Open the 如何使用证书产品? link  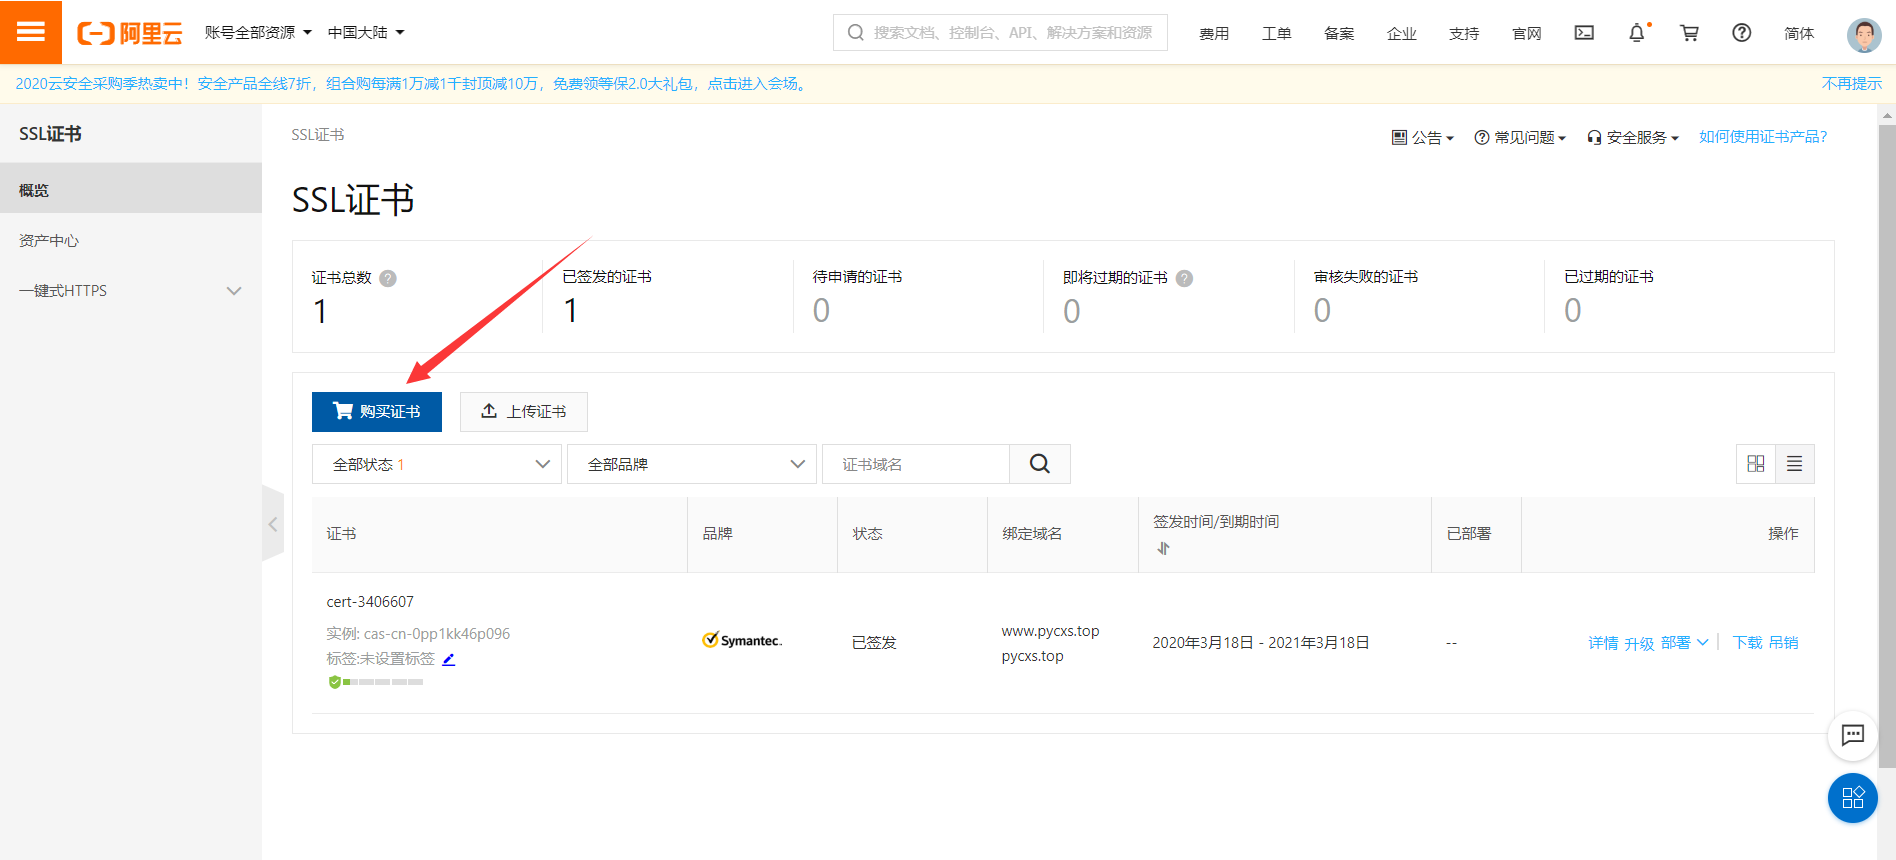pos(1763,137)
